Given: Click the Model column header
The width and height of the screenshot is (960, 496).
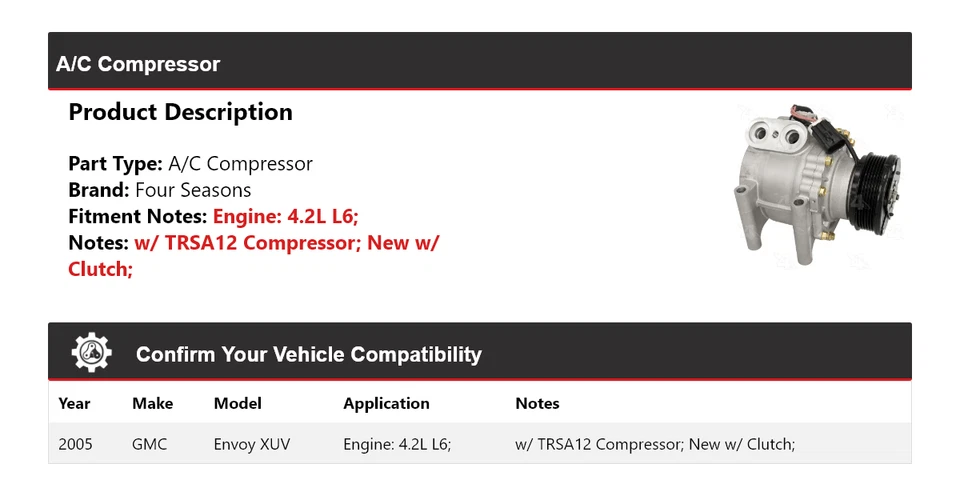Looking at the screenshot, I should (x=237, y=404).
